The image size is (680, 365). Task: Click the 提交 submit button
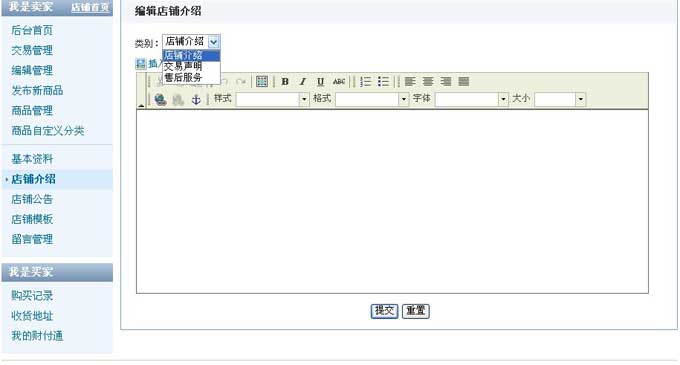(x=384, y=311)
